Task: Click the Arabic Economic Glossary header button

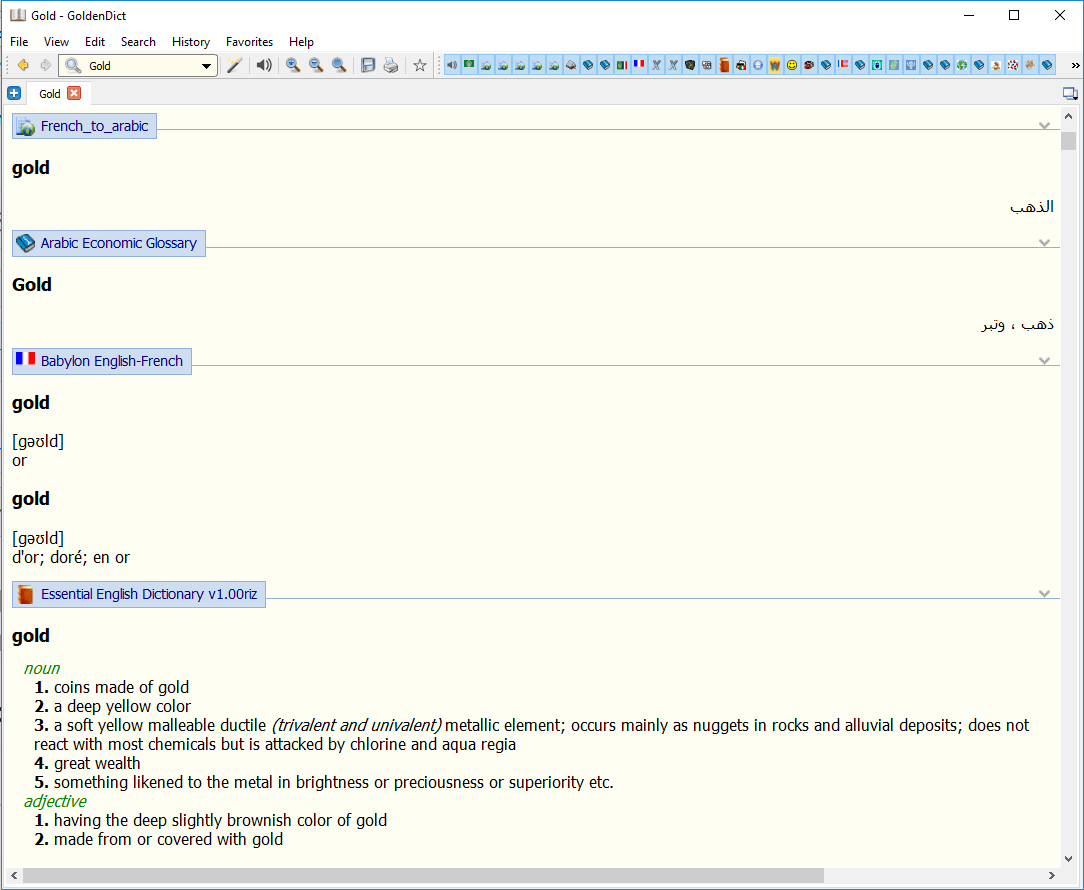Action: click(108, 243)
